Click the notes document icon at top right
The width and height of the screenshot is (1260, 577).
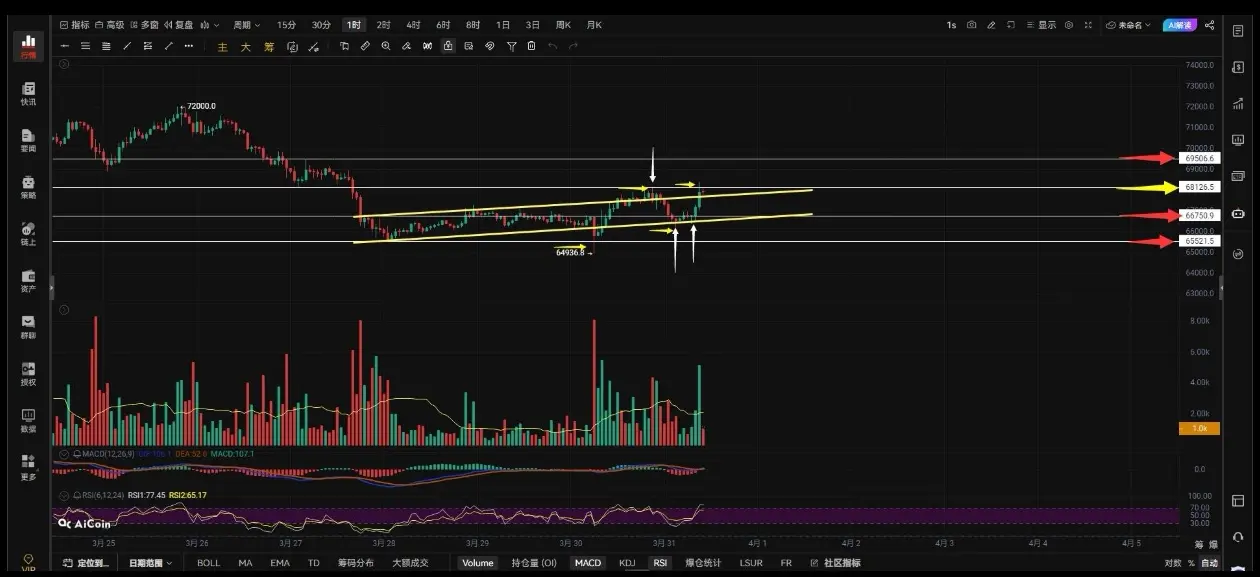(x=1238, y=31)
